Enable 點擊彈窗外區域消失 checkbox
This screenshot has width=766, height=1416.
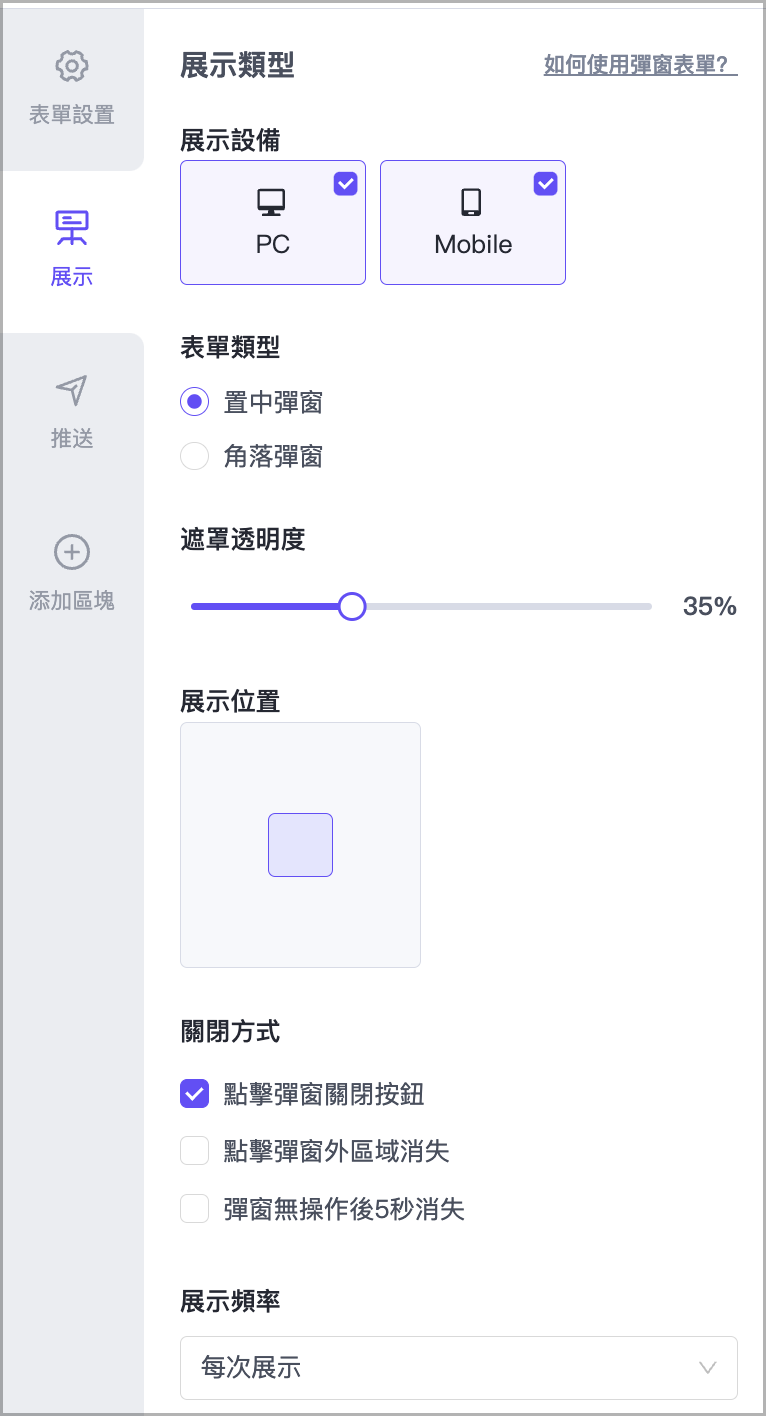pyautogui.click(x=194, y=1152)
